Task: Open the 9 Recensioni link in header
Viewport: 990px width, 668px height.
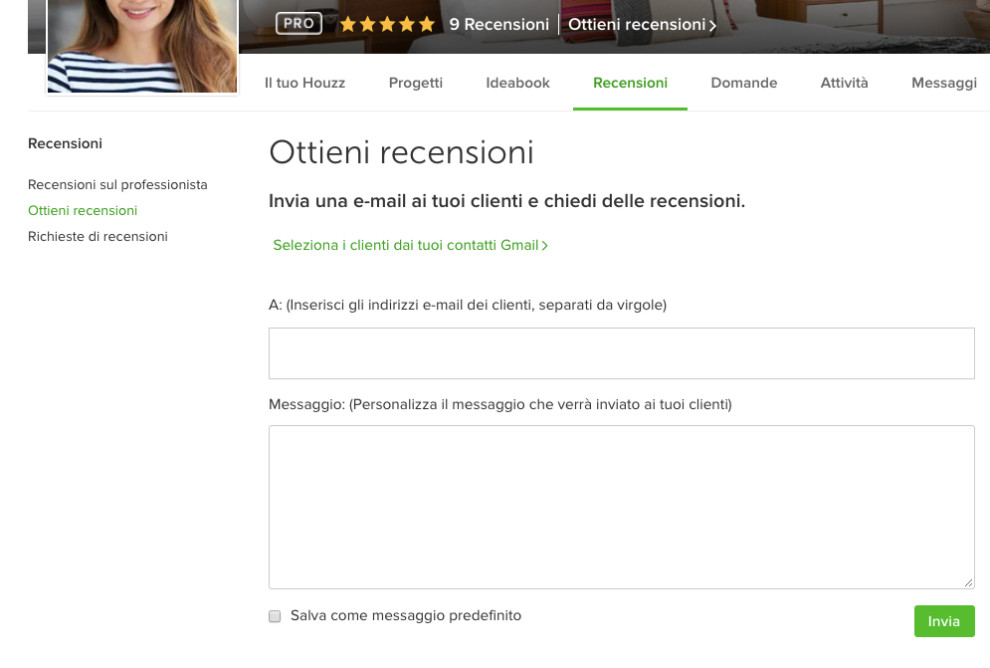Action: [499, 24]
